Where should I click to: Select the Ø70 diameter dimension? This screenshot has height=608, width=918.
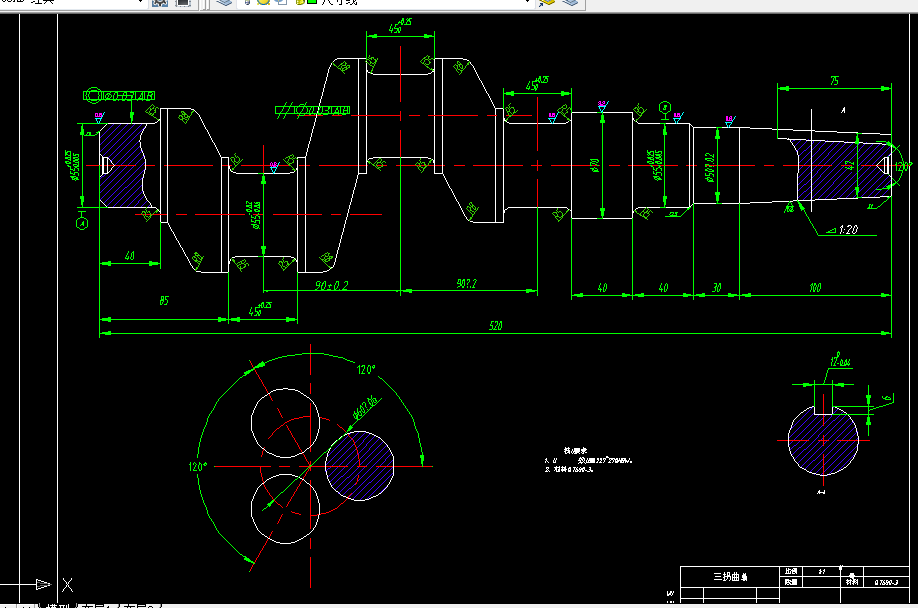(x=595, y=166)
